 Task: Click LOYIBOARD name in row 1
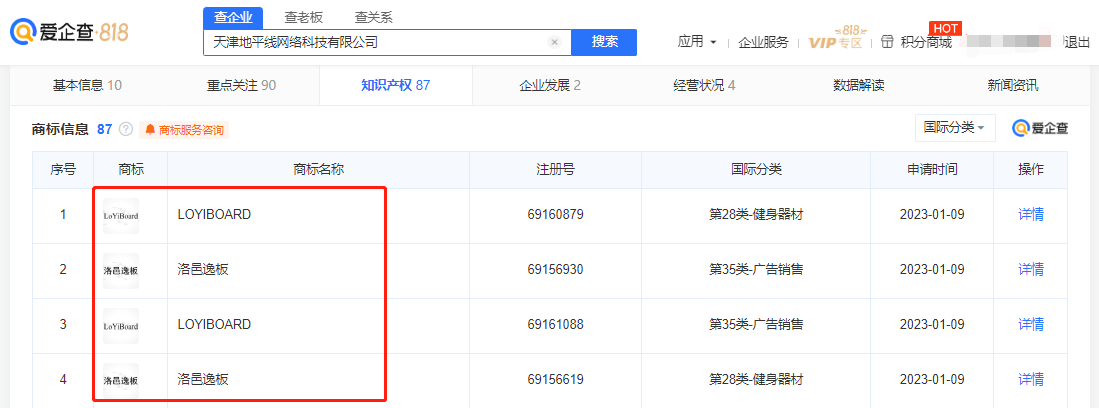click(x=214, y=215)
